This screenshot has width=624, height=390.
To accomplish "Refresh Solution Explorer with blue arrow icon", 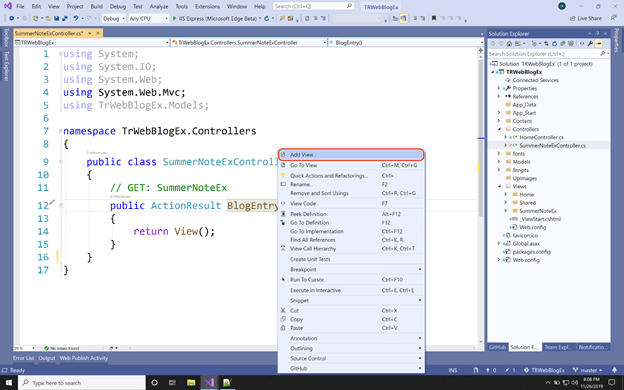I will coord(554,43).
